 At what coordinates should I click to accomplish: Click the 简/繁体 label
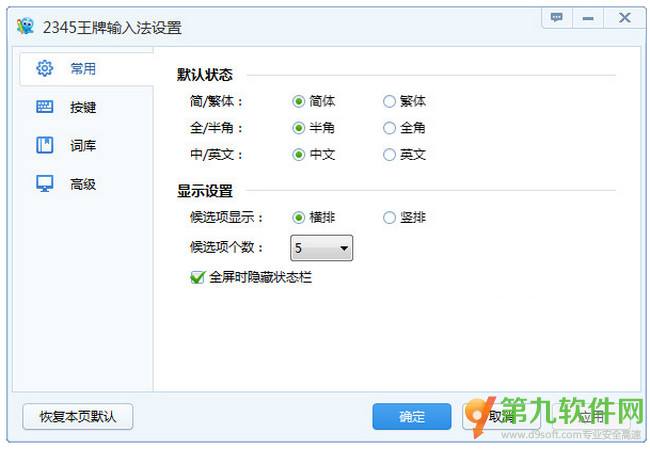(x=216, y=101)
